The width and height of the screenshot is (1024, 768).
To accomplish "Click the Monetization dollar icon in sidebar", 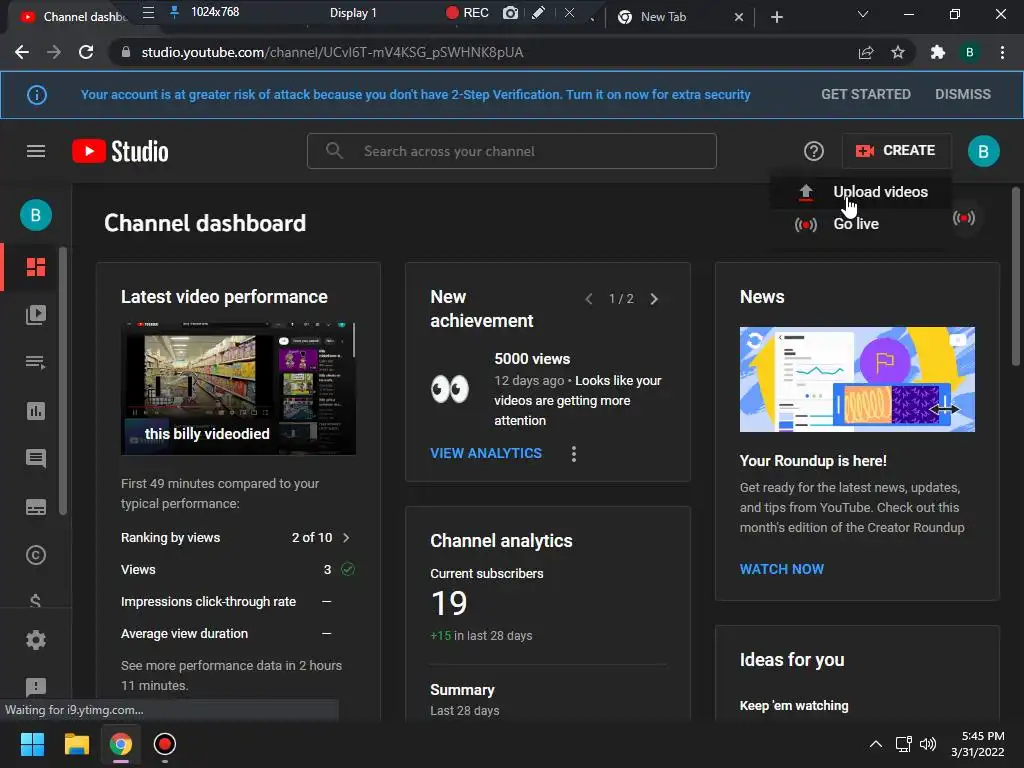I will [36, 601].
